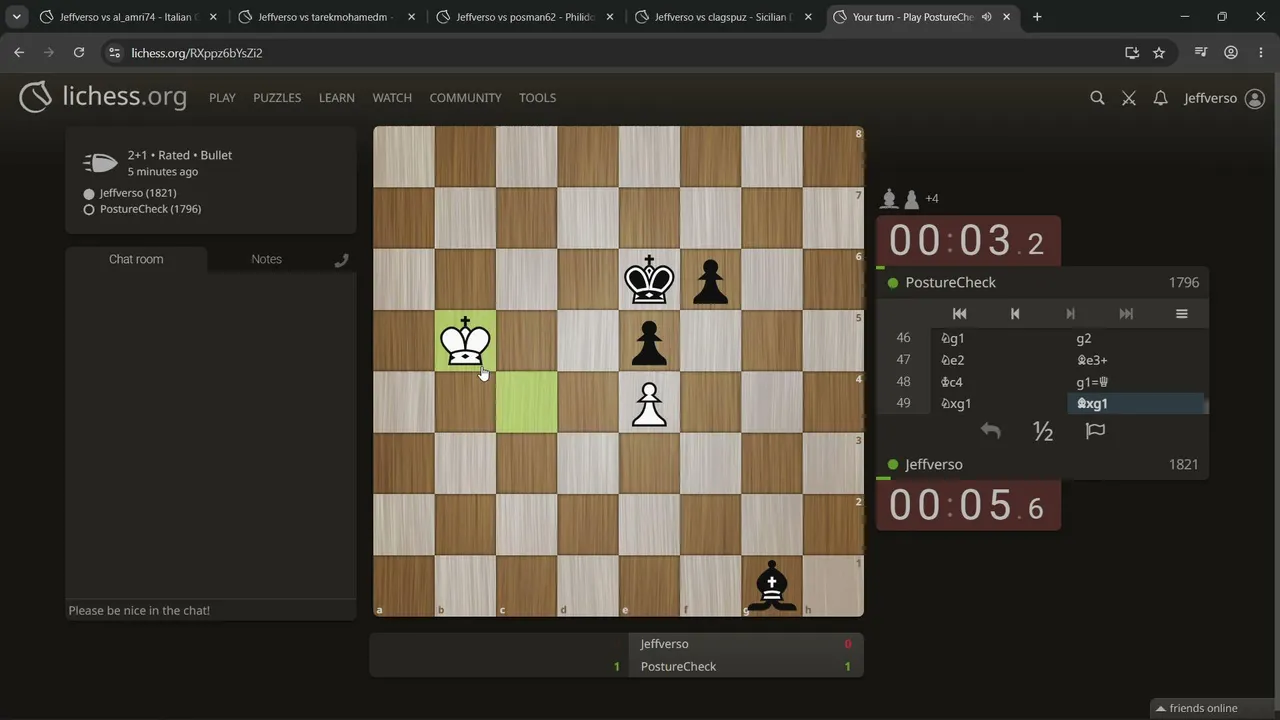Jump to the last move

click(x=1126, y=314)
